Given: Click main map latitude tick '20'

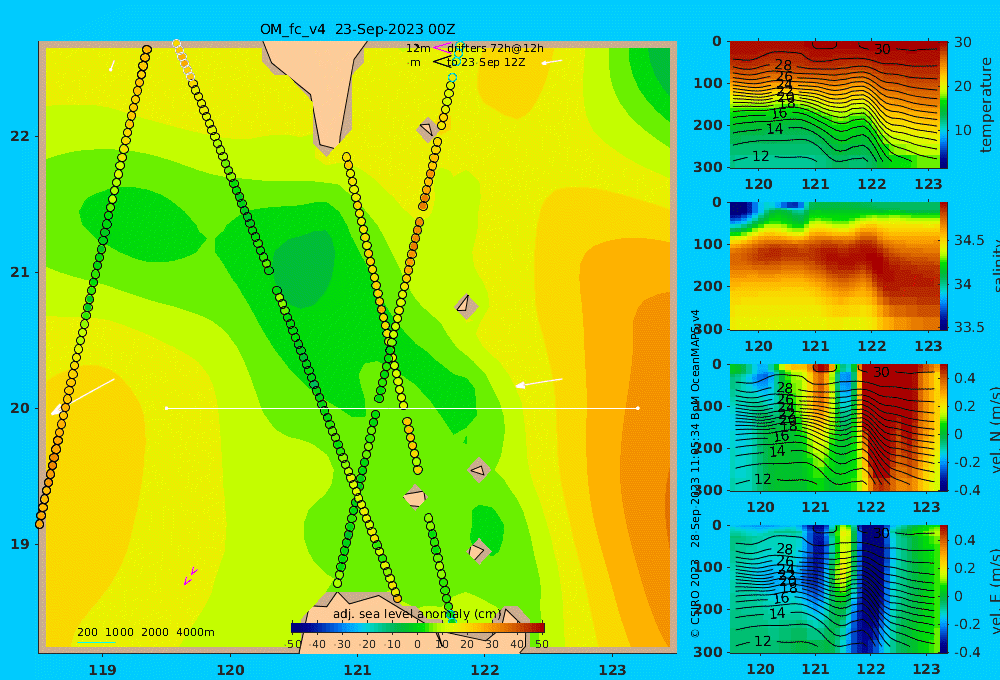Looking at the screenshot, I should [20, 408].
